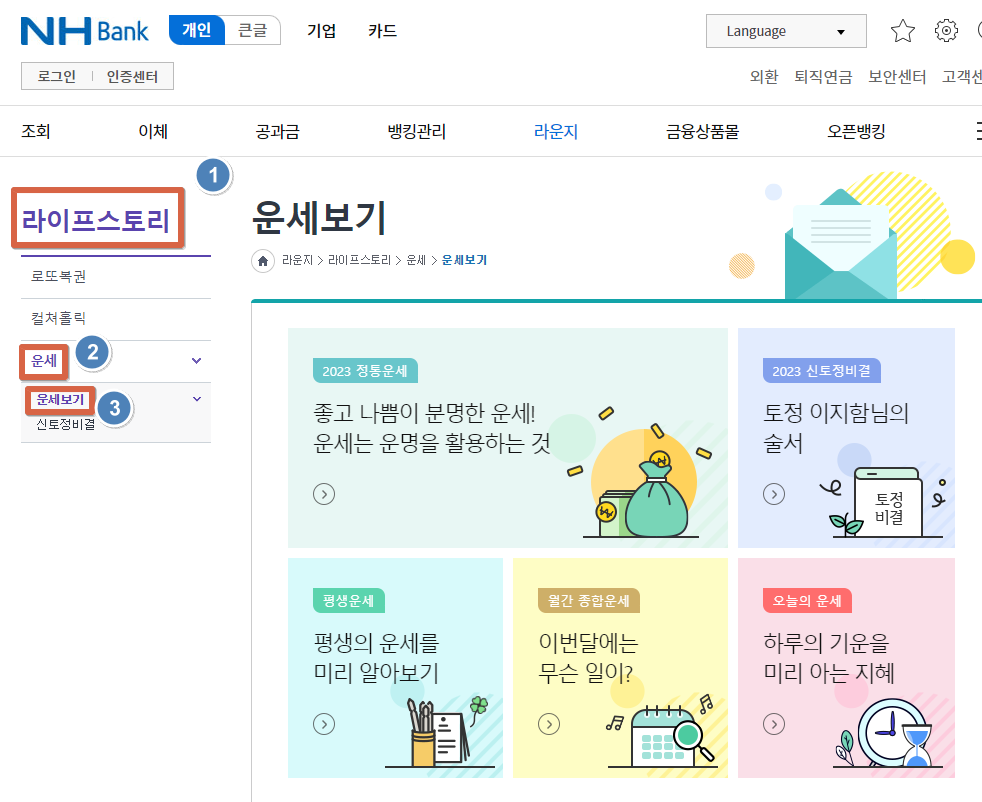Click '평생의 운세를 미리 알아보기' text
The width and height of the screenshot is (982, 802).
[376, 658]
